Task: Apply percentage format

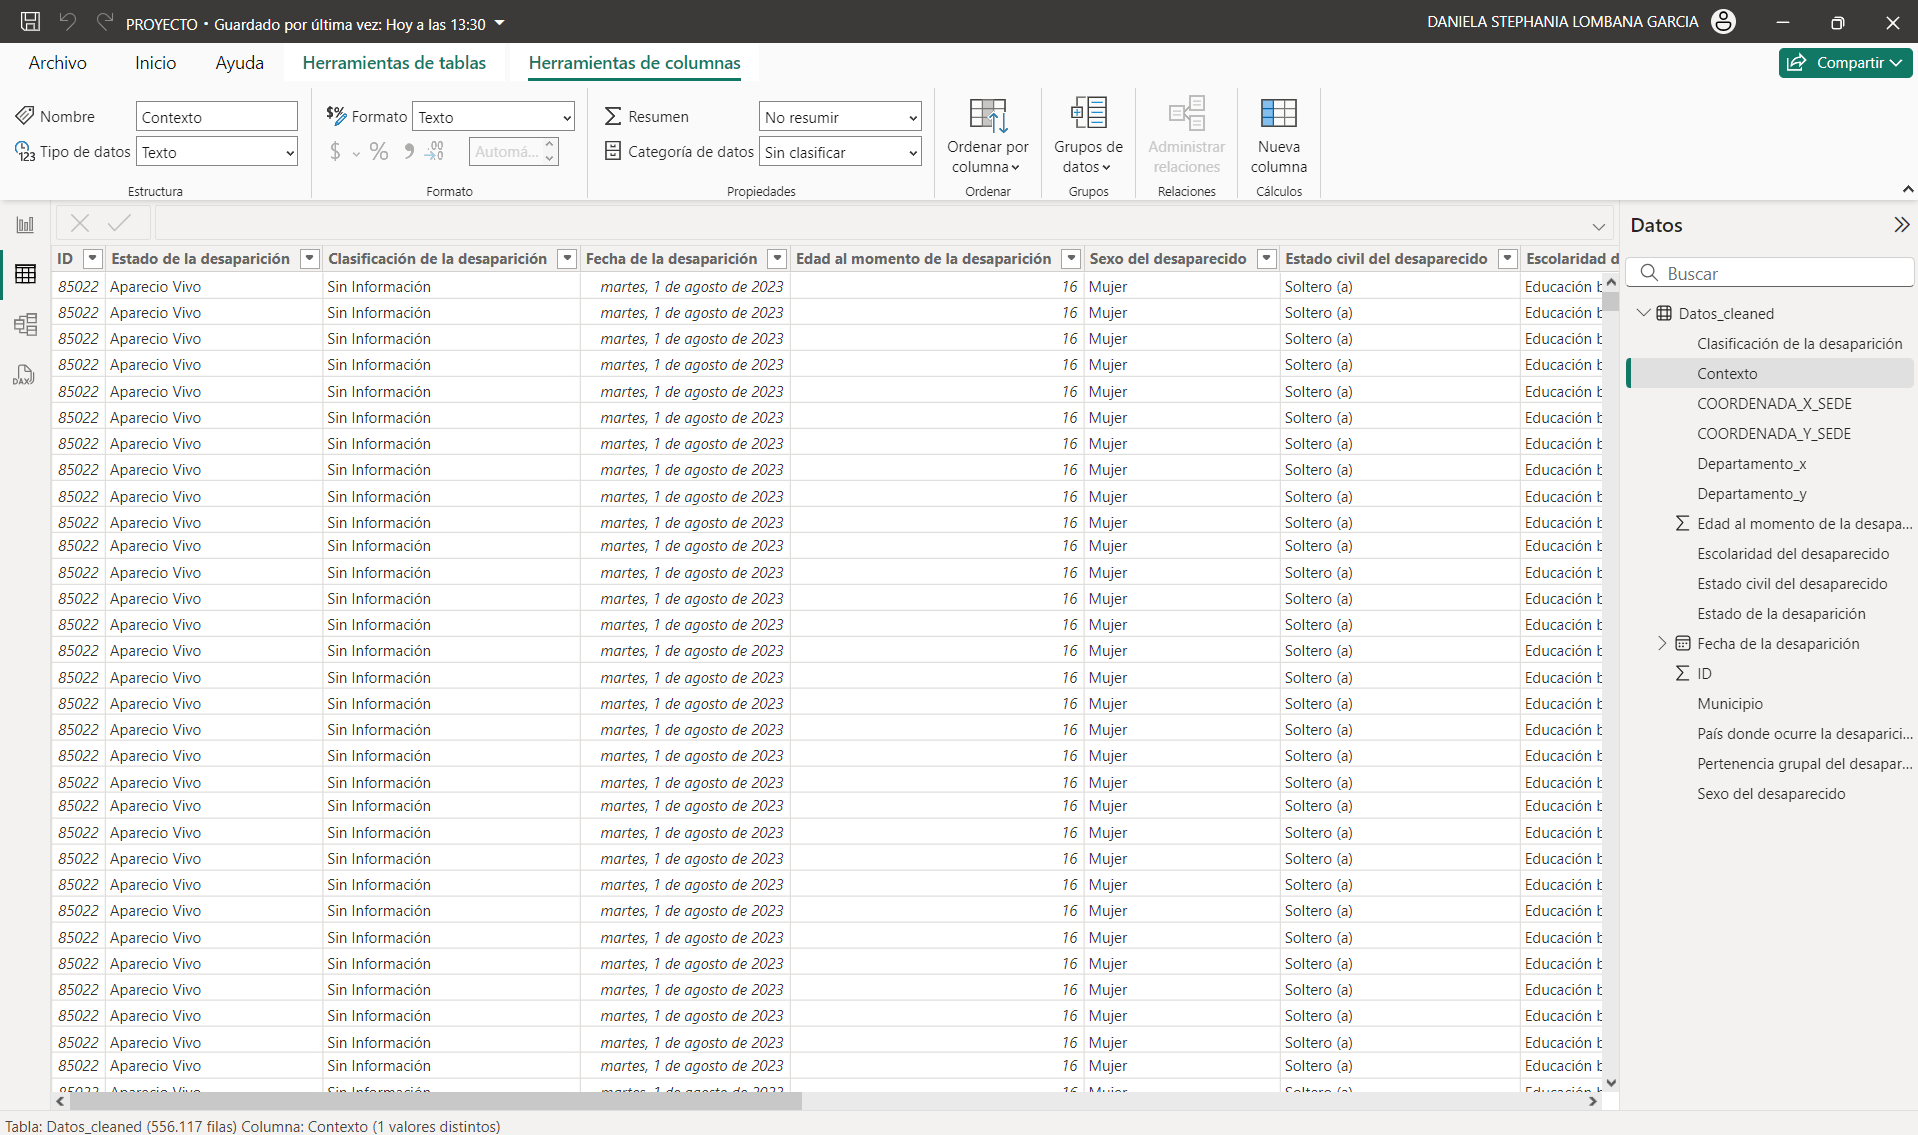Action: (379, 151)
